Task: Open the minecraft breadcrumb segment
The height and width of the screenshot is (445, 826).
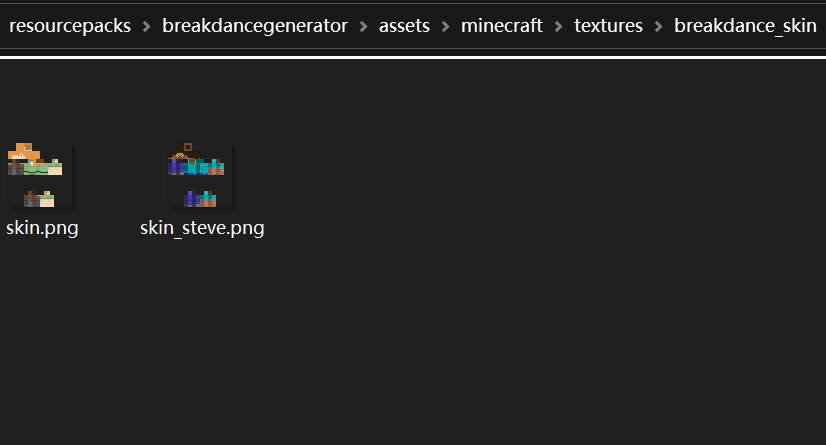Action: pyautogui.click(x=503, y=26)
